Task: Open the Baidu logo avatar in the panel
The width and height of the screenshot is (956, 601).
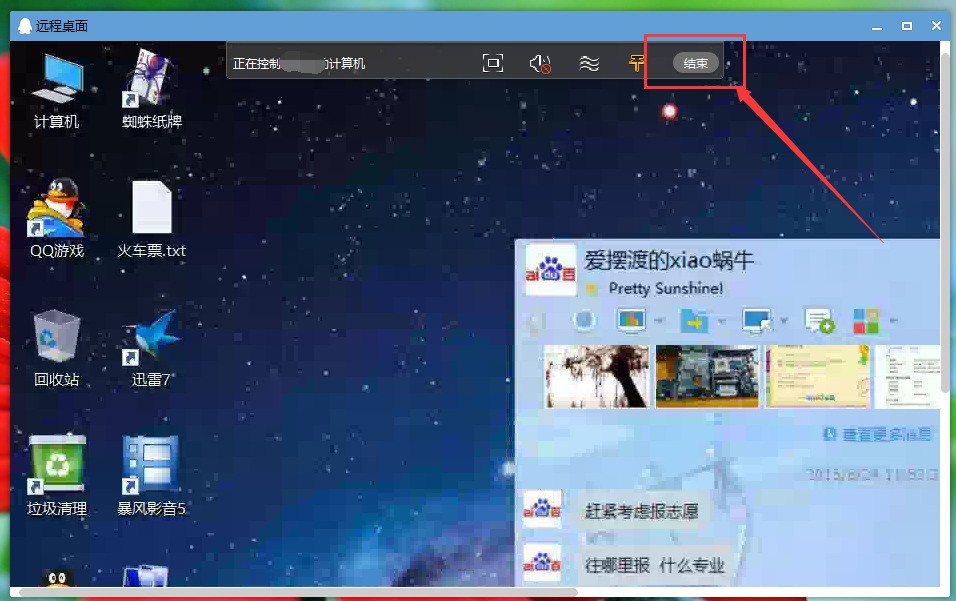Action: point(551,271)
